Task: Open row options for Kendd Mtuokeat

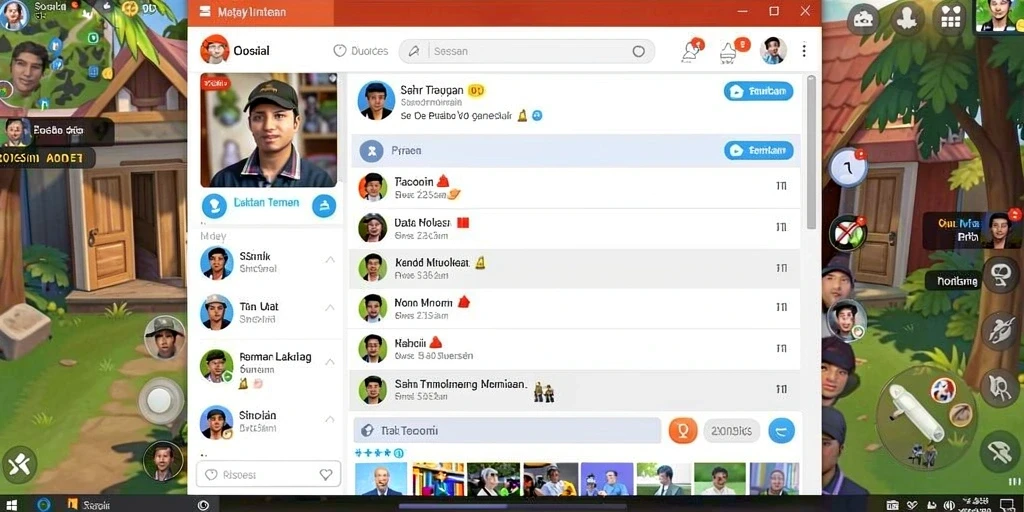Action: [781, 268]
